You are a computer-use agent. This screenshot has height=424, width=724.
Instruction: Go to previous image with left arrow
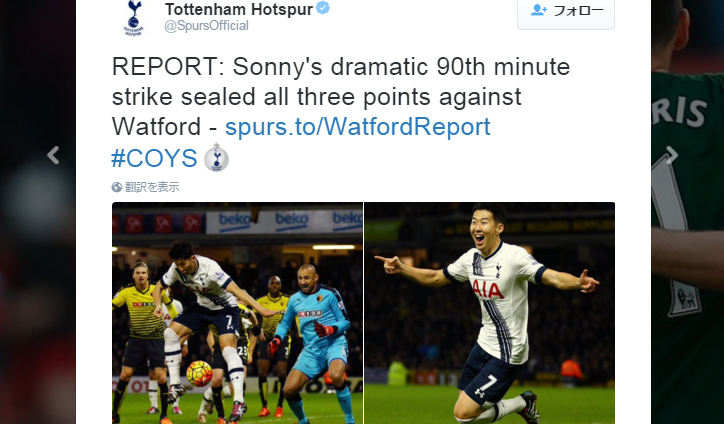(x=53, y=155)
